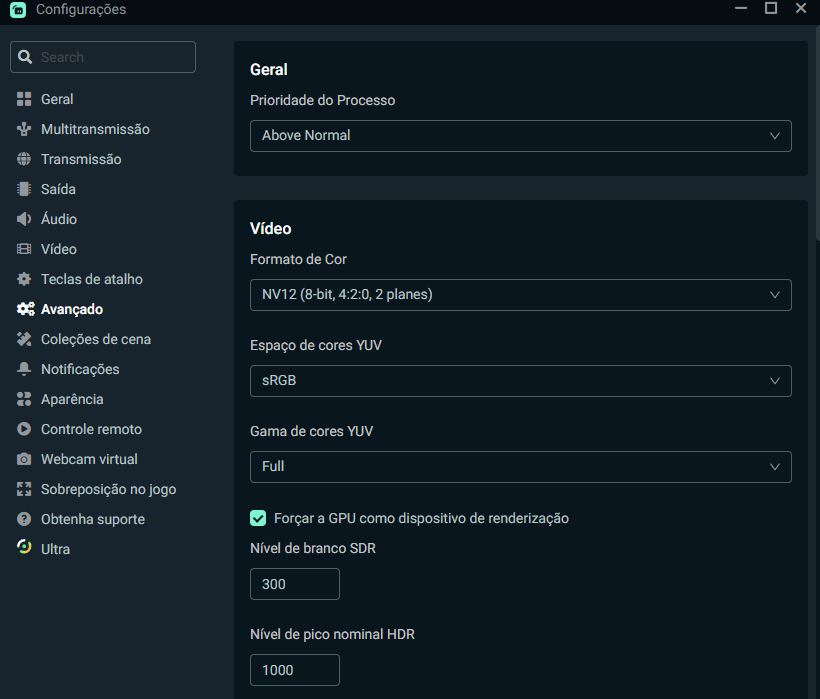820x699 pixels.
Task: Click the Nível de branco SDR field
Action: 295,584
